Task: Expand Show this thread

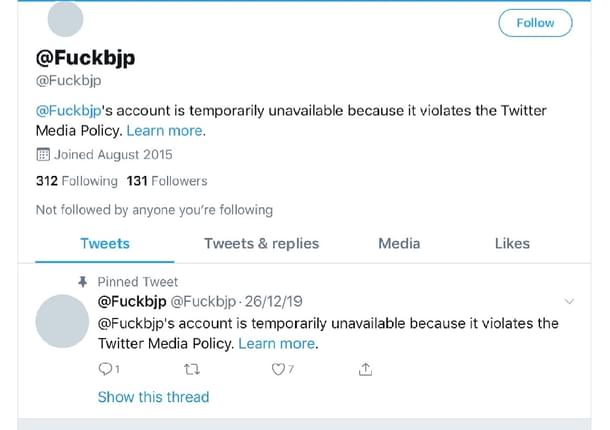Action: point(153,397)
